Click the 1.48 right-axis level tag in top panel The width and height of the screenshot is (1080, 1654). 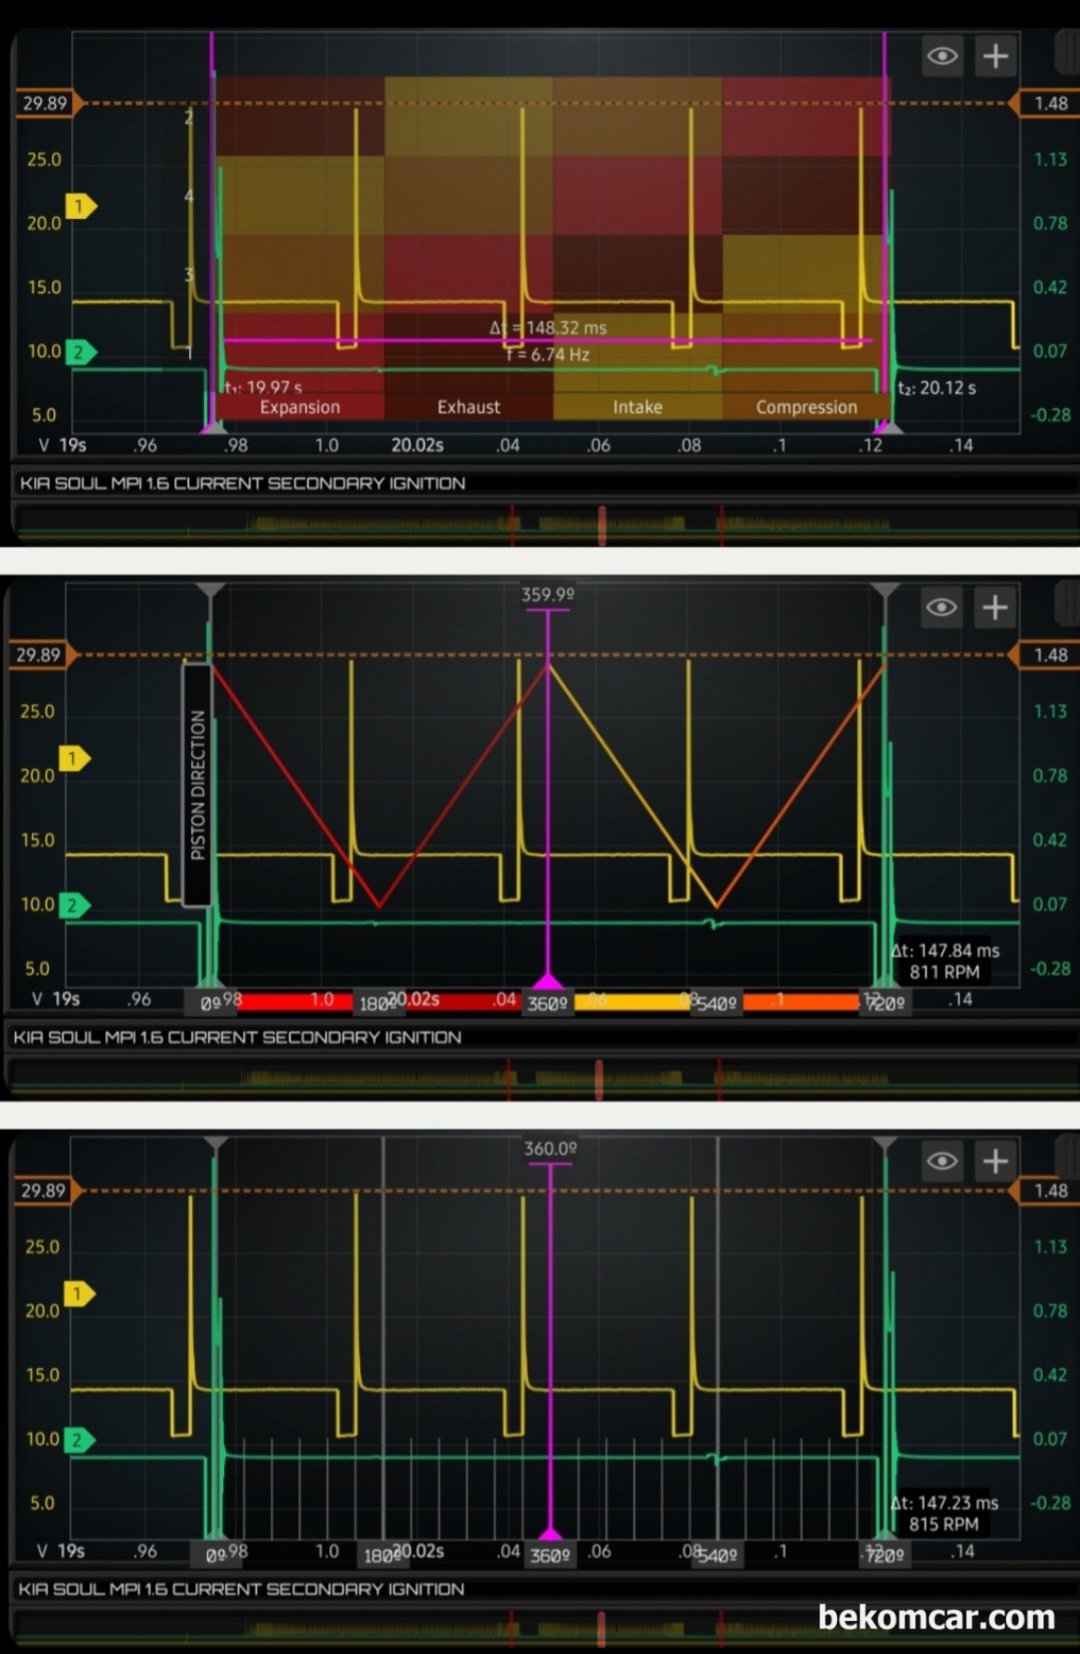tap(1048, 103)
